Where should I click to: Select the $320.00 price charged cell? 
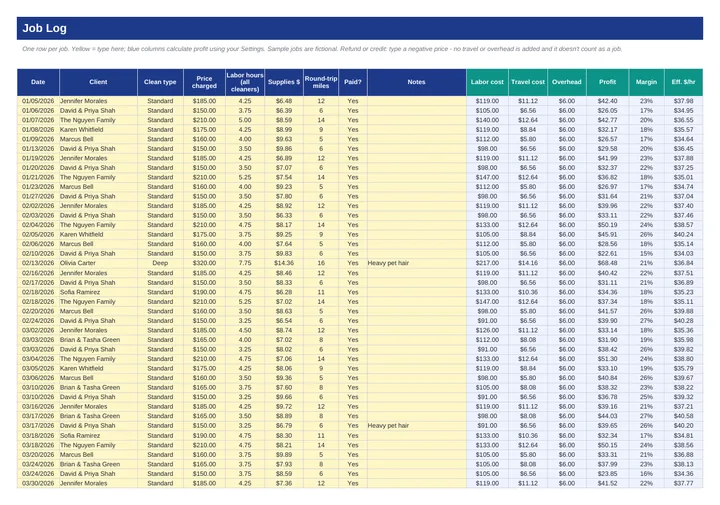click(204, 263)
